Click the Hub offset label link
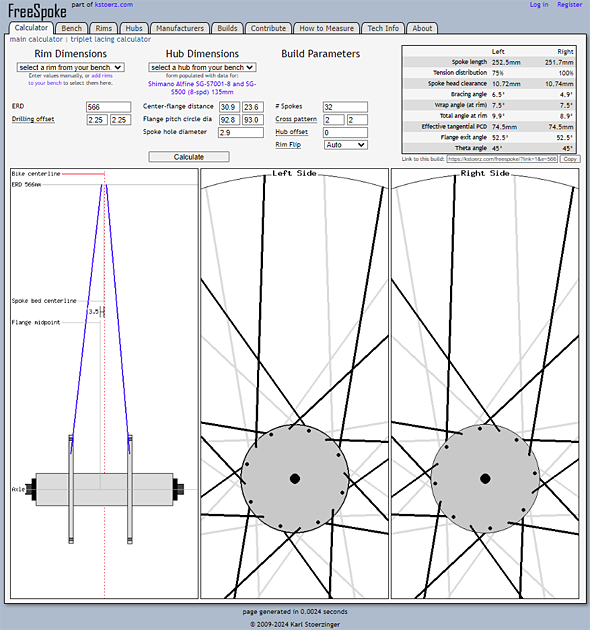Screen dimensions: 590x630 (291, 132)
